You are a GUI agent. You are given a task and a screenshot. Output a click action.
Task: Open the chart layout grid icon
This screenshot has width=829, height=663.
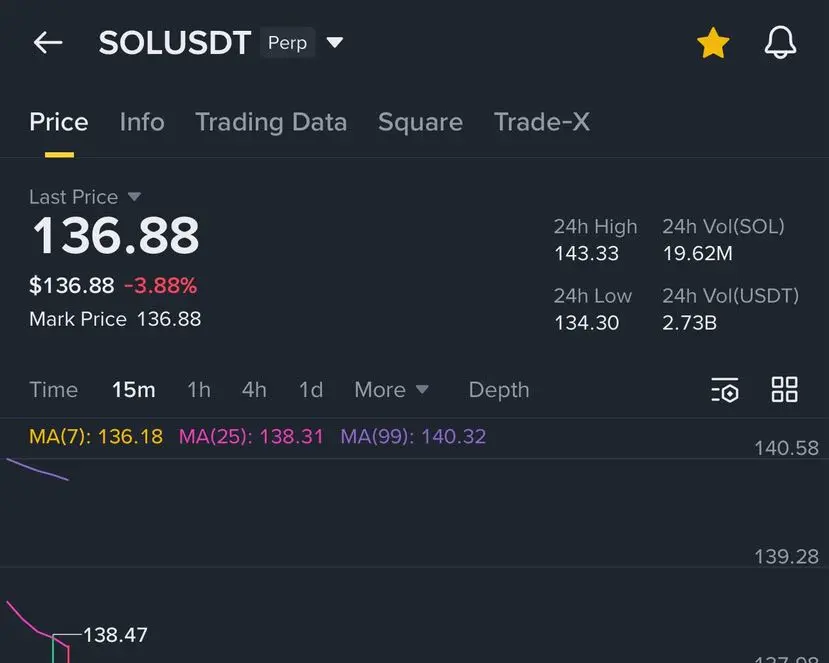tap(785, 390)
